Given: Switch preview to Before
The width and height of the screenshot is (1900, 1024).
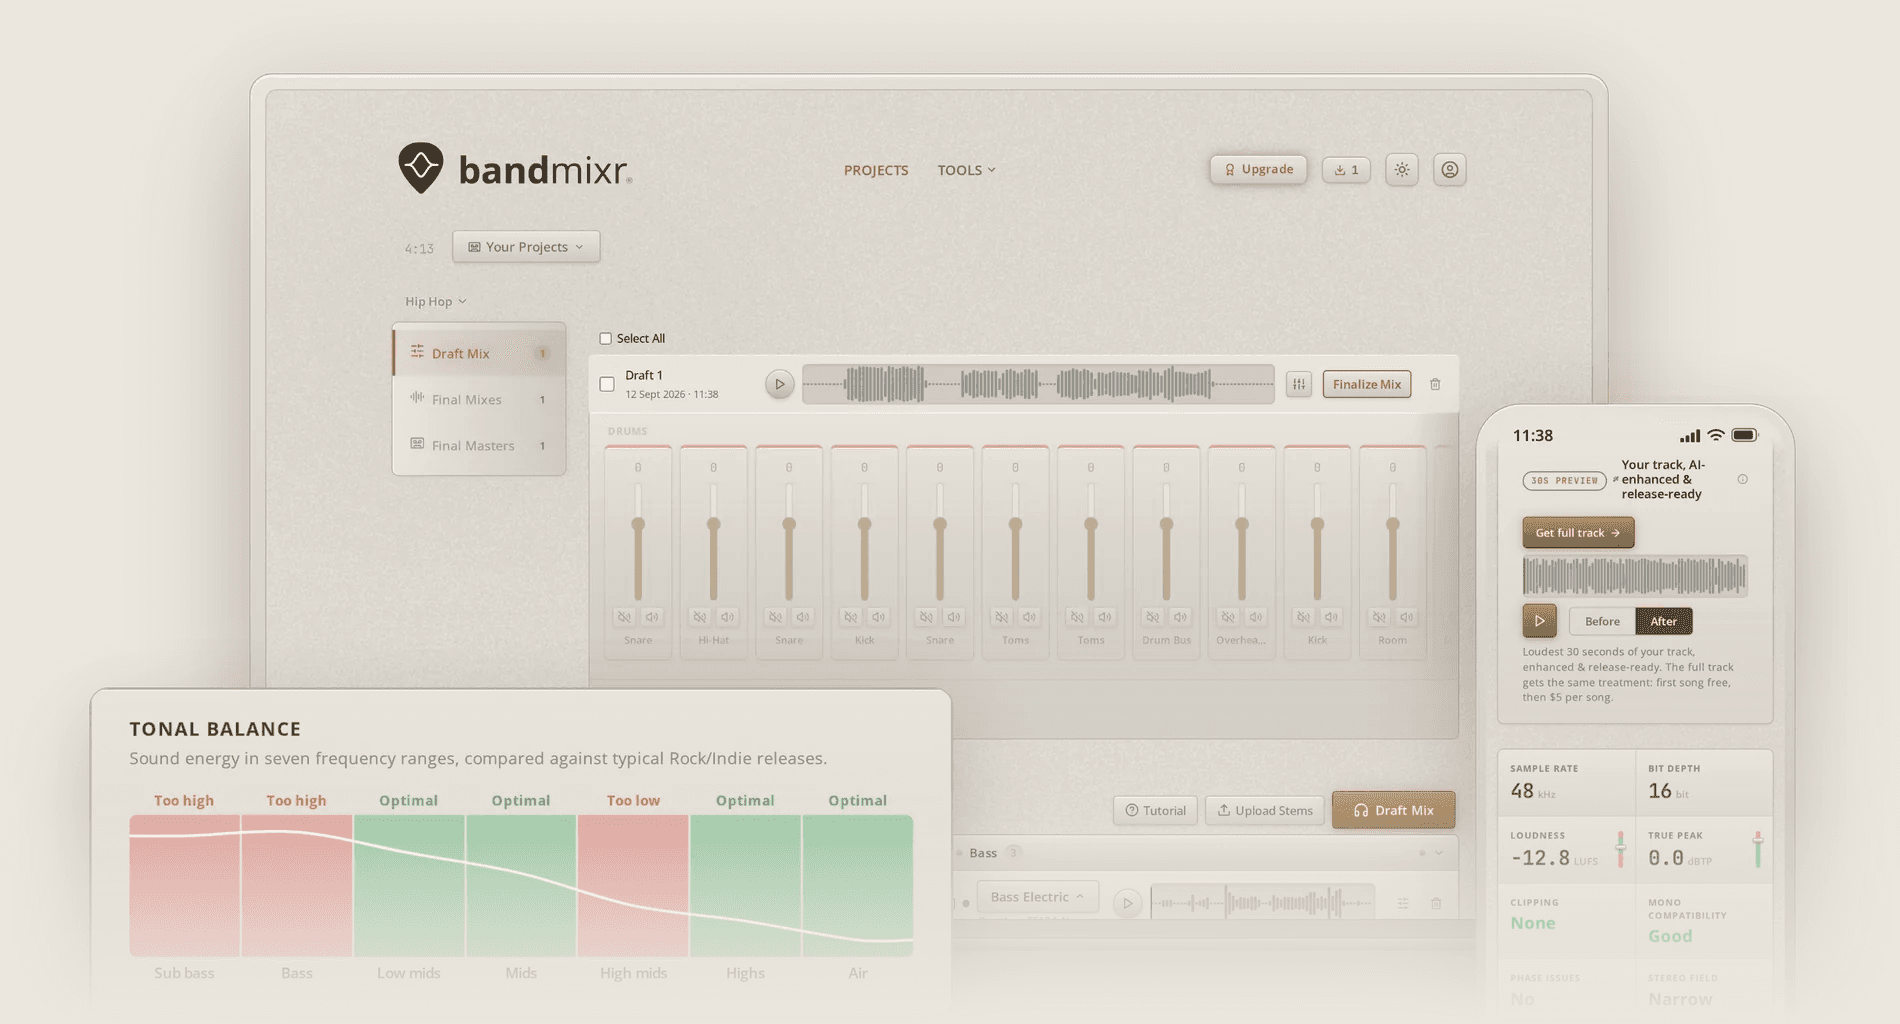Looking at the screenshot, I should point(1602,622).
